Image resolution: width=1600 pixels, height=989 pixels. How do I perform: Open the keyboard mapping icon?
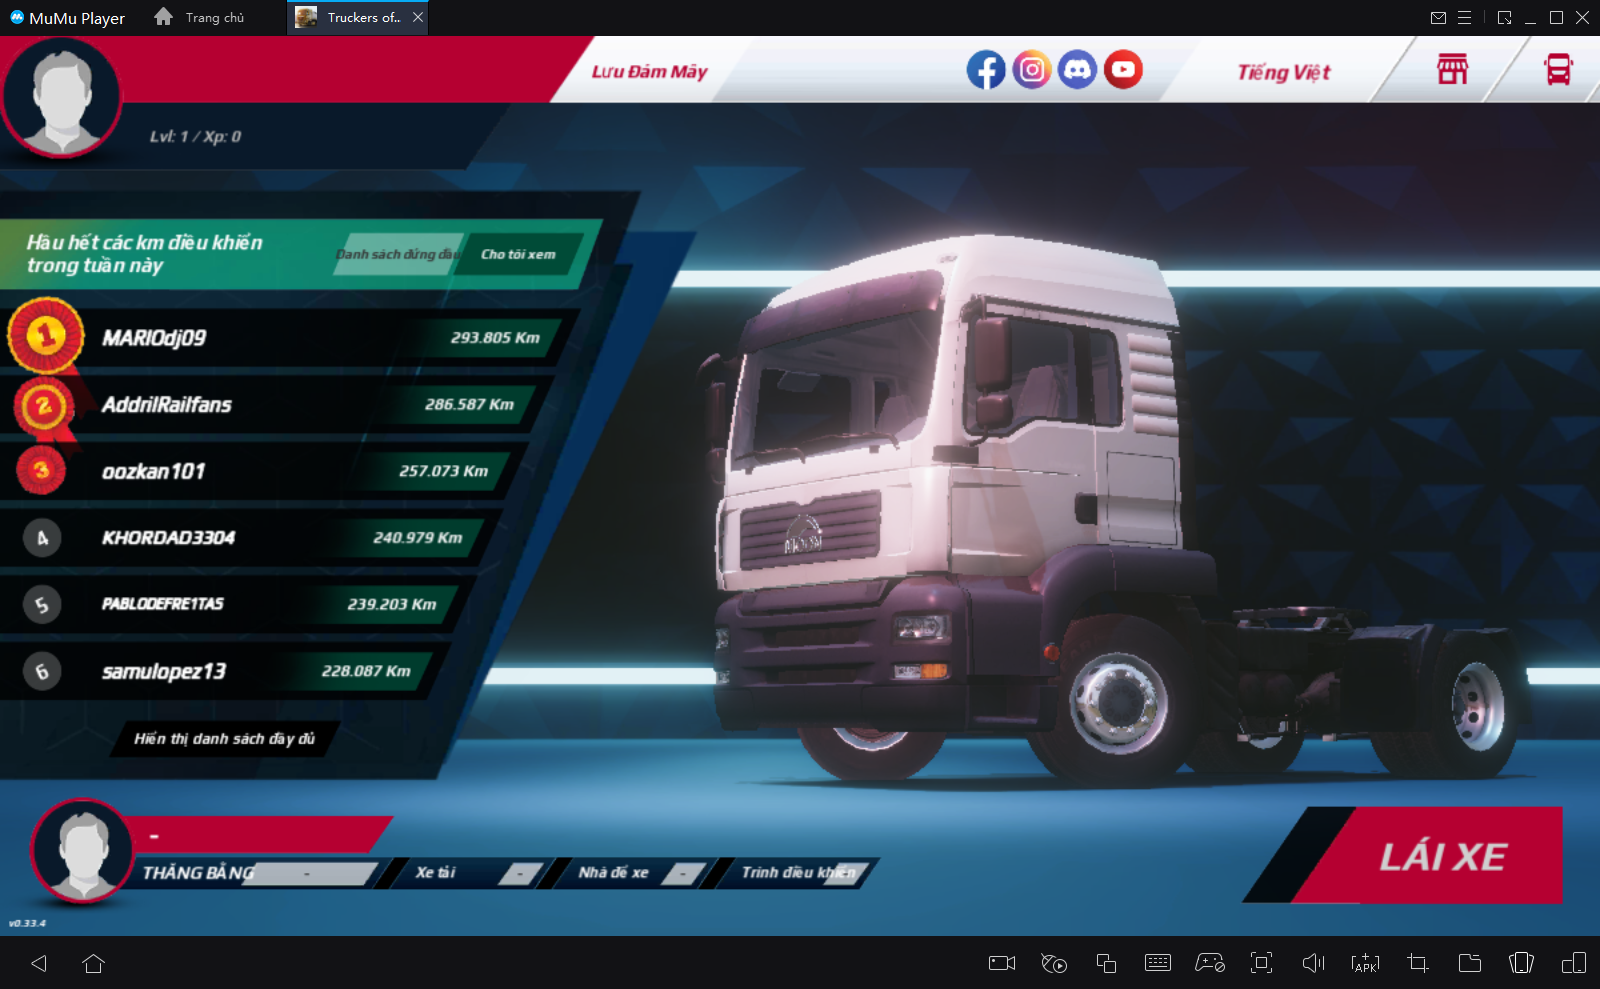click(1157, 963)
